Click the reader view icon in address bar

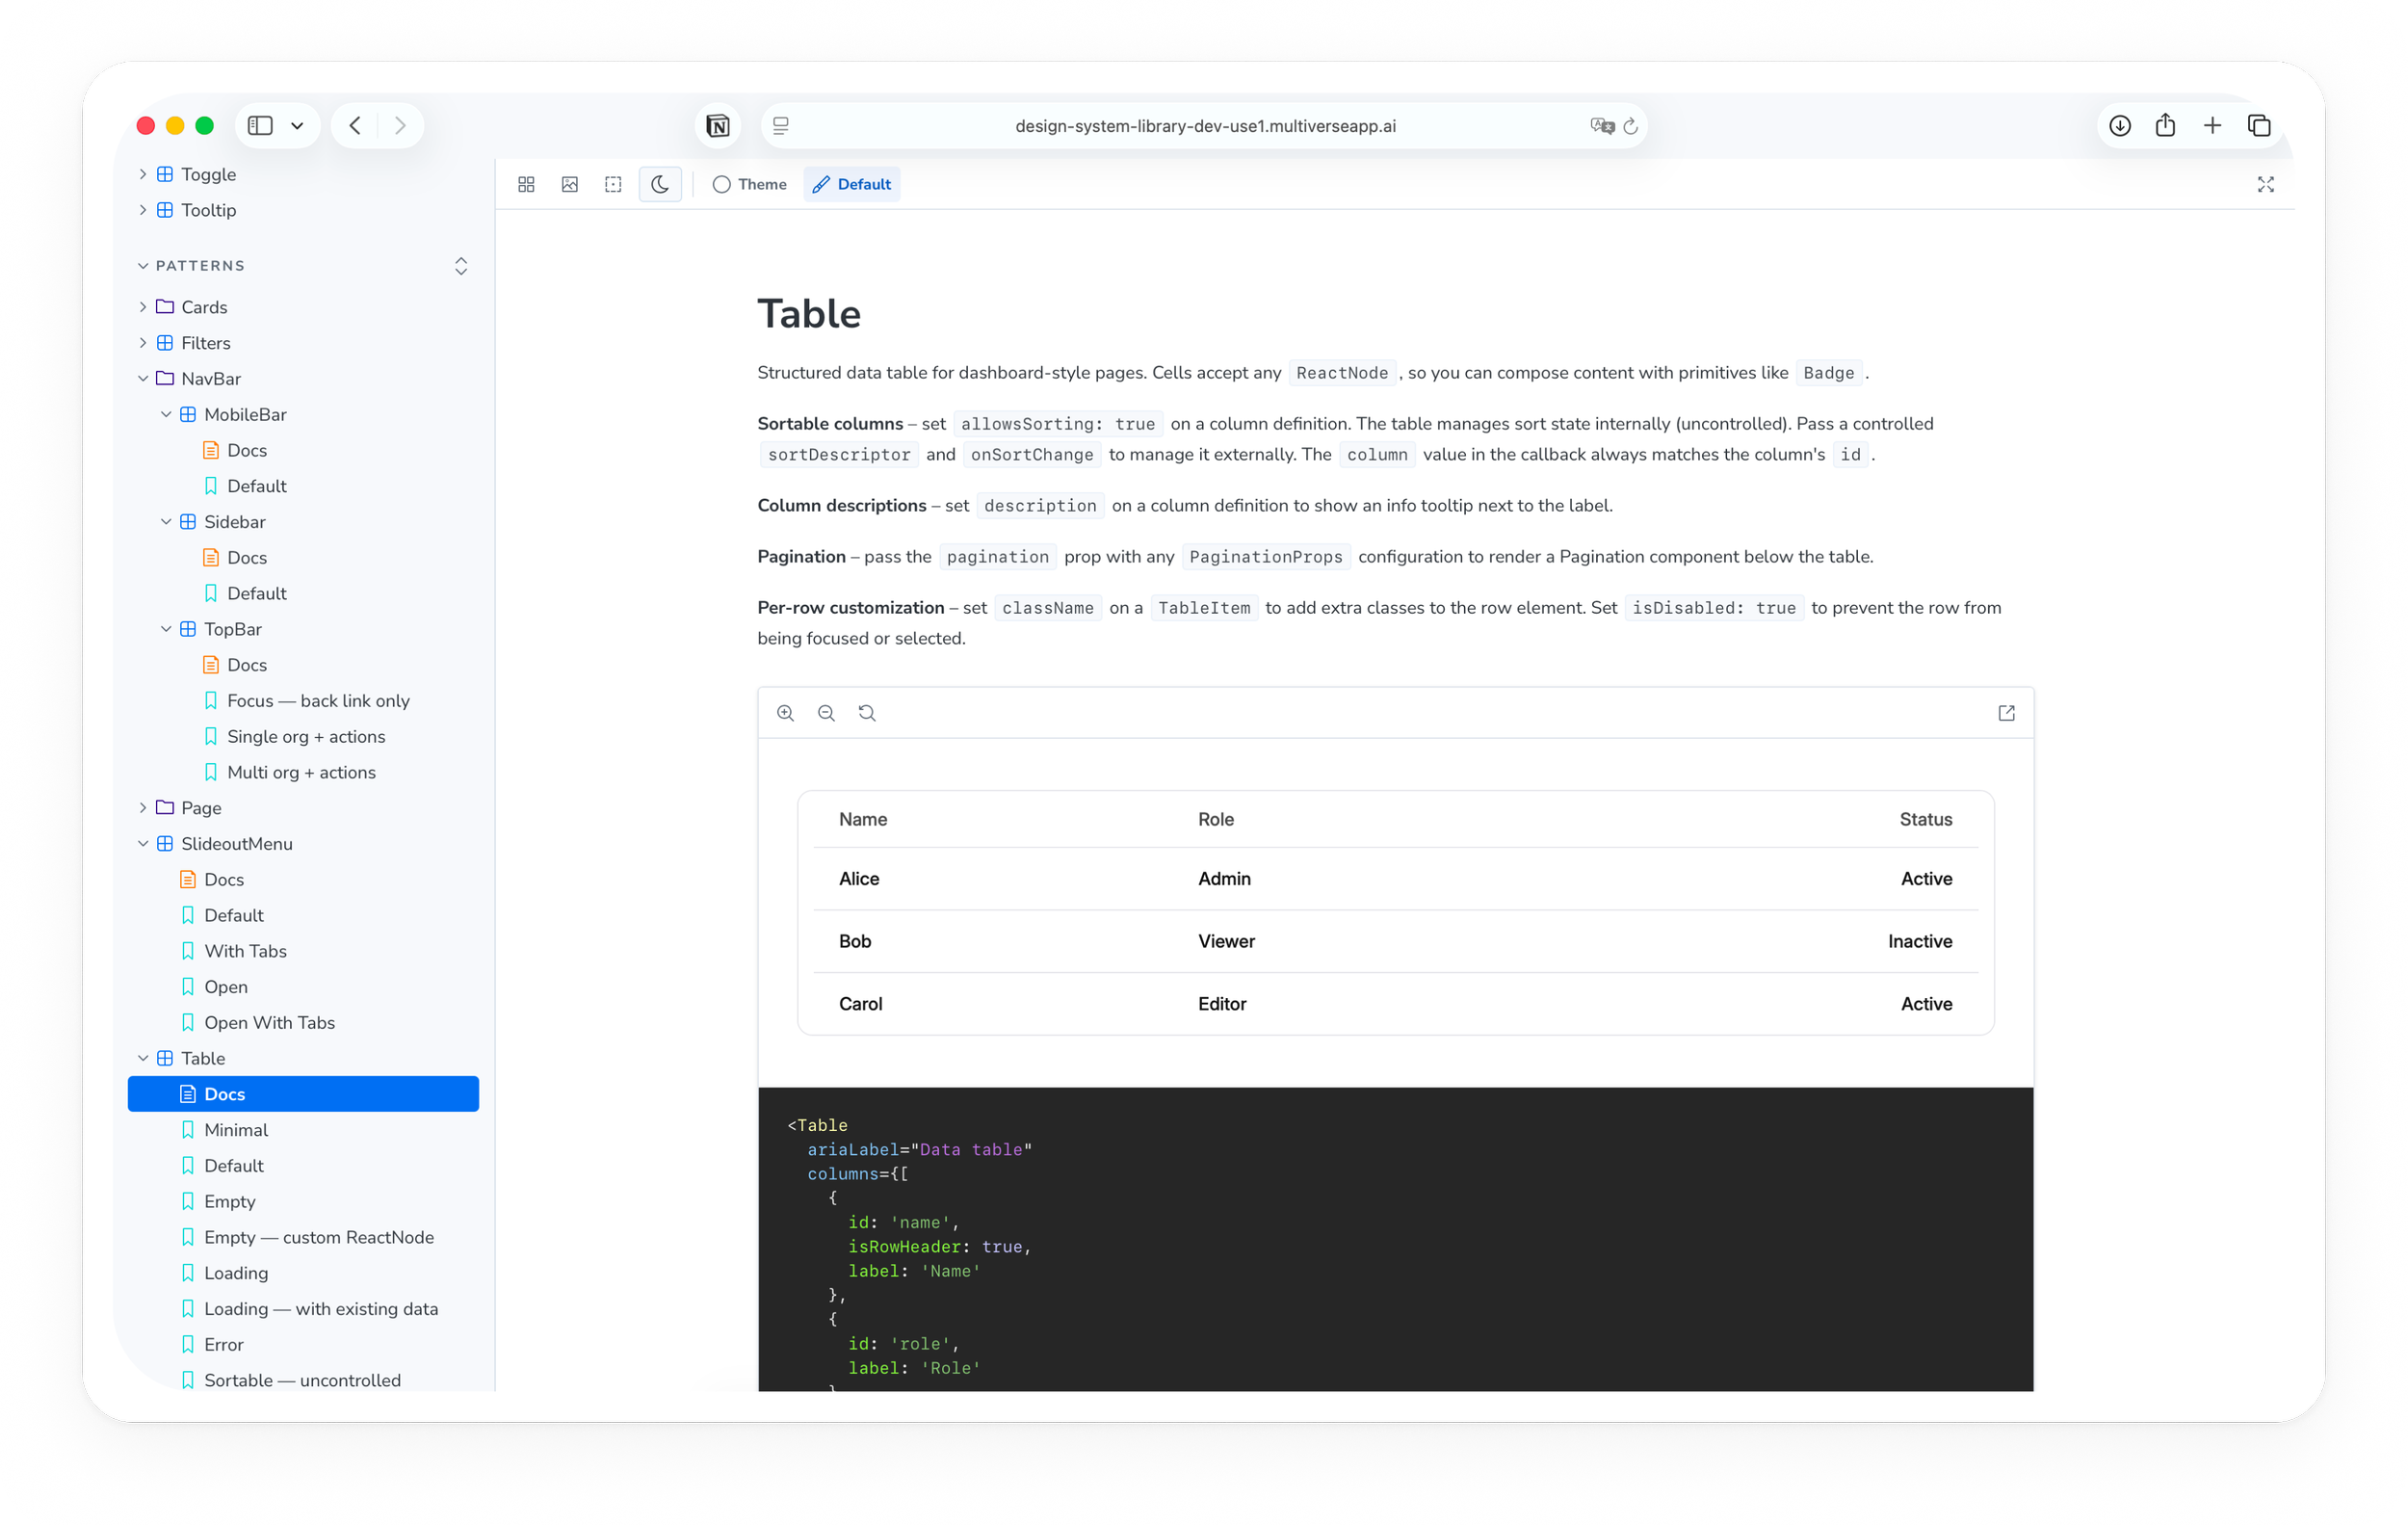(x=781, y=126)
